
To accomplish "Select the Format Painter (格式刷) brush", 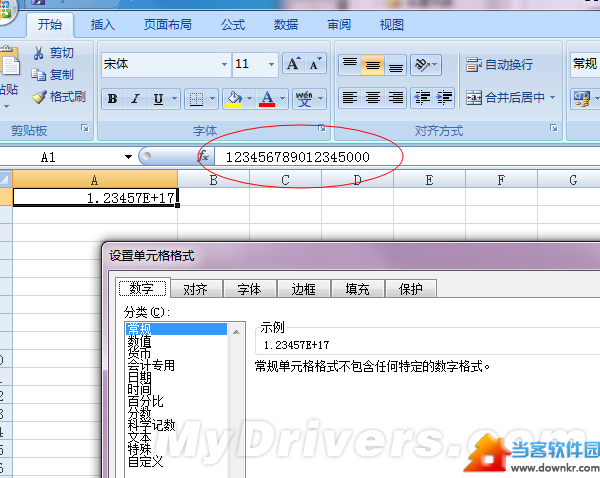I will point(39,97).
